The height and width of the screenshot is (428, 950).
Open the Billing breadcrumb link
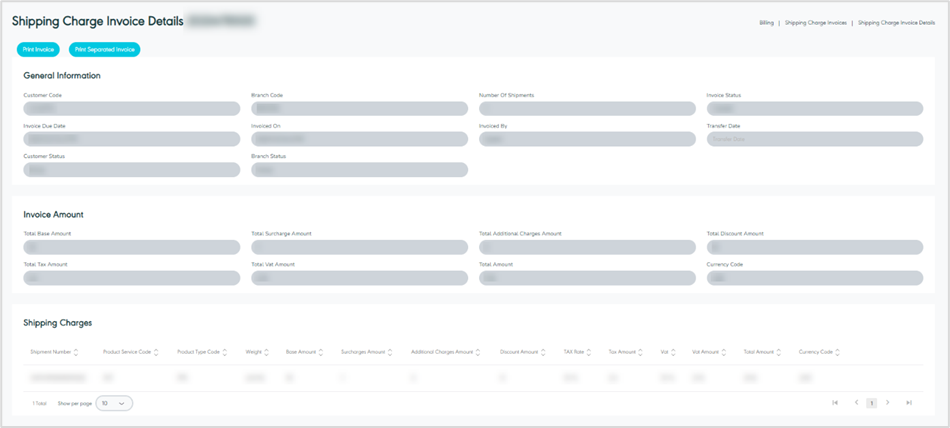767,21
